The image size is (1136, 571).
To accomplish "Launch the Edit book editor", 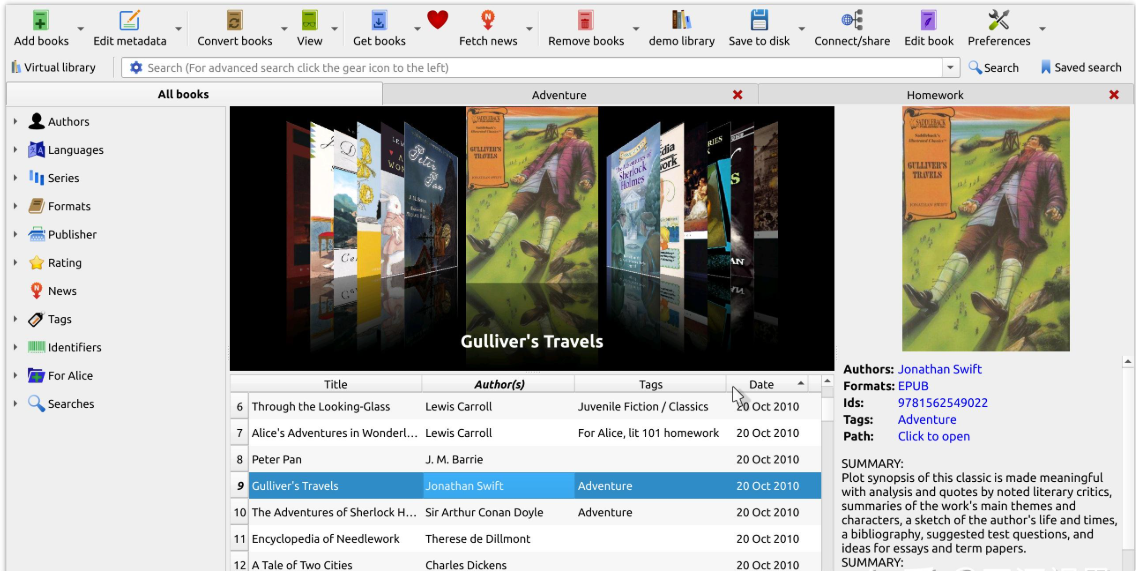I will 929,28.
